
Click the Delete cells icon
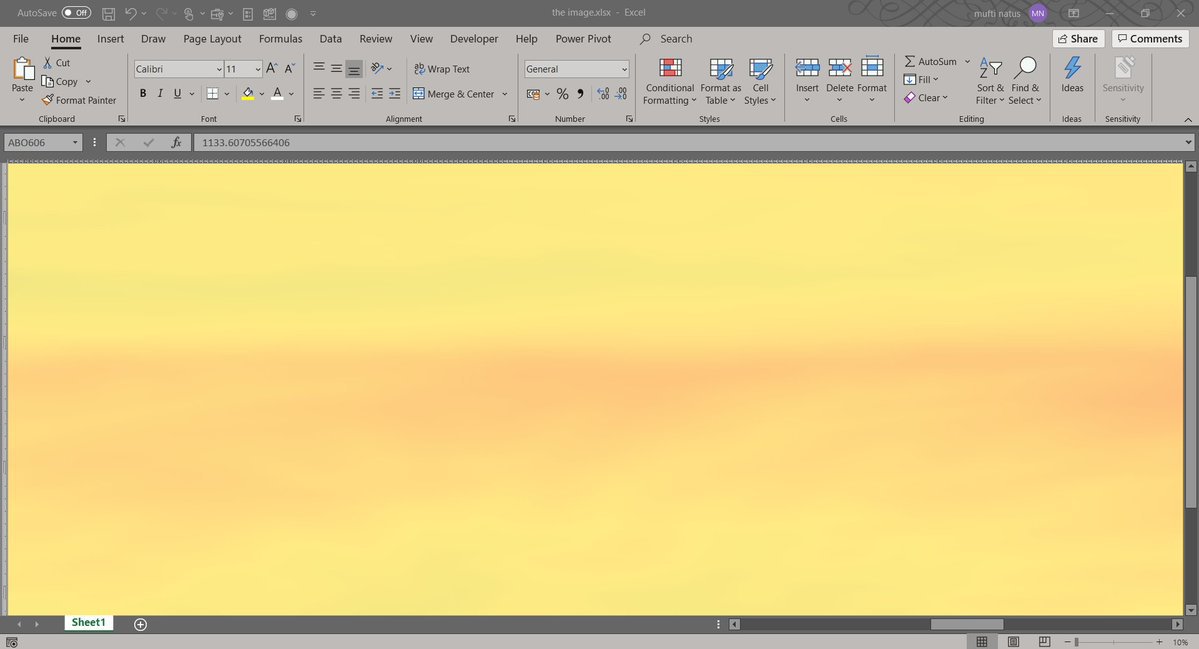coord(840,68)
